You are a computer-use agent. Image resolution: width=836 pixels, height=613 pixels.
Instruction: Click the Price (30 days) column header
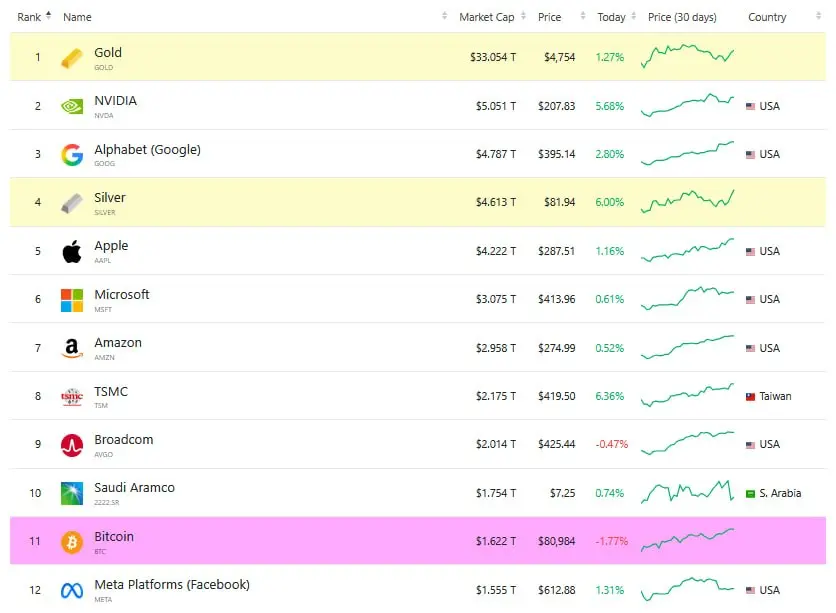coord(682,17)
